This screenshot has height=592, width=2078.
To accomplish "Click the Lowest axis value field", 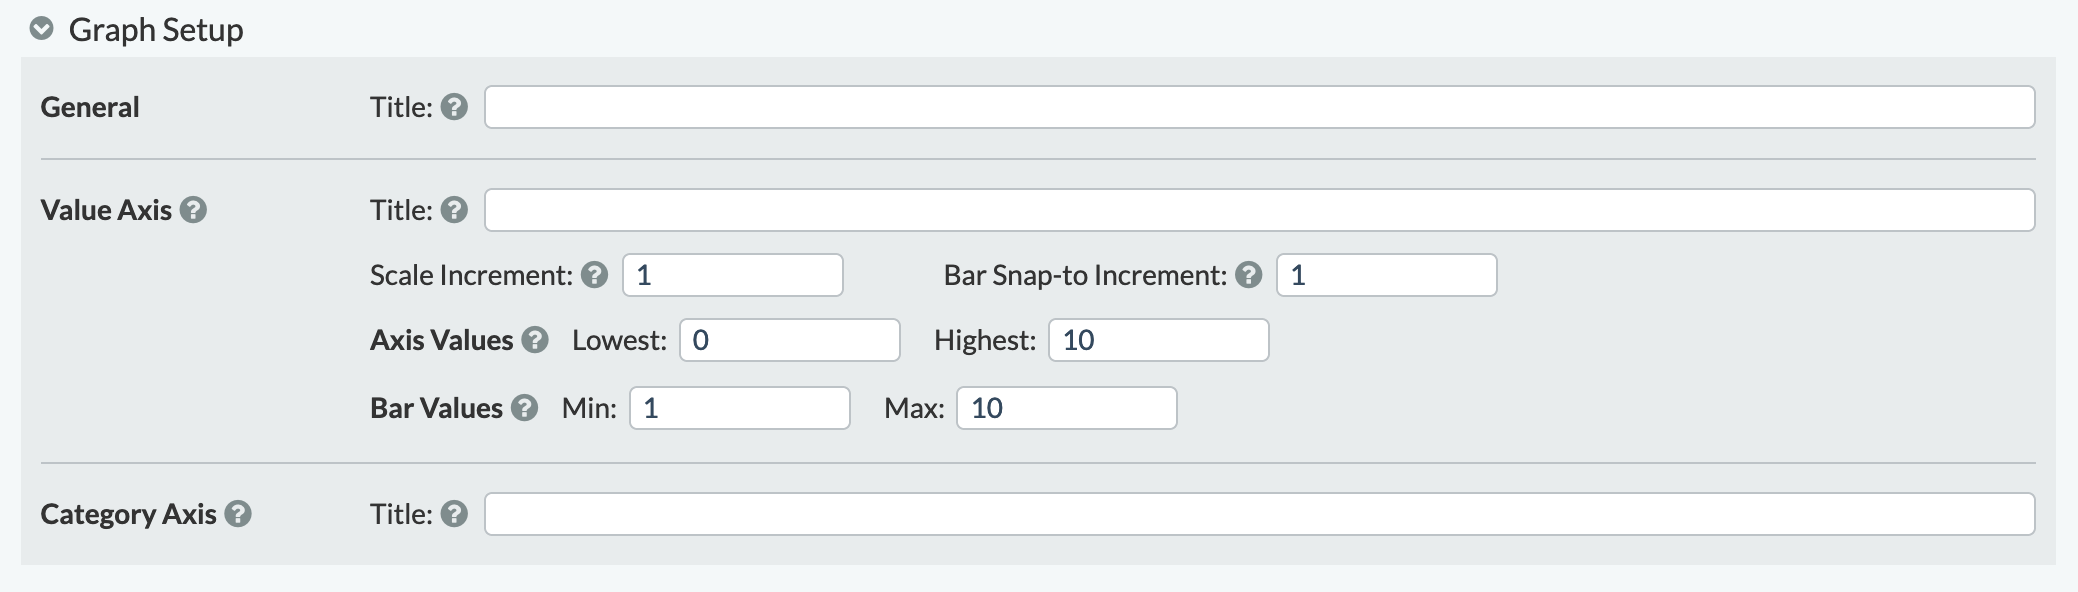I will click(789, 340).
